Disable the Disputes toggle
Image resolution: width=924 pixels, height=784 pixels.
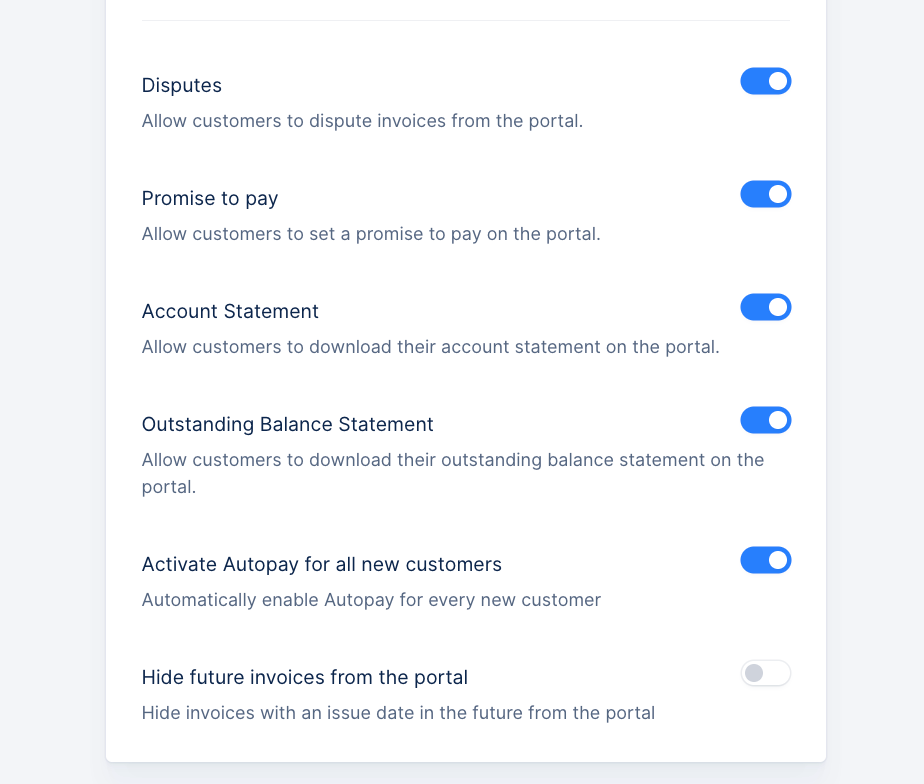coord(765,81)
